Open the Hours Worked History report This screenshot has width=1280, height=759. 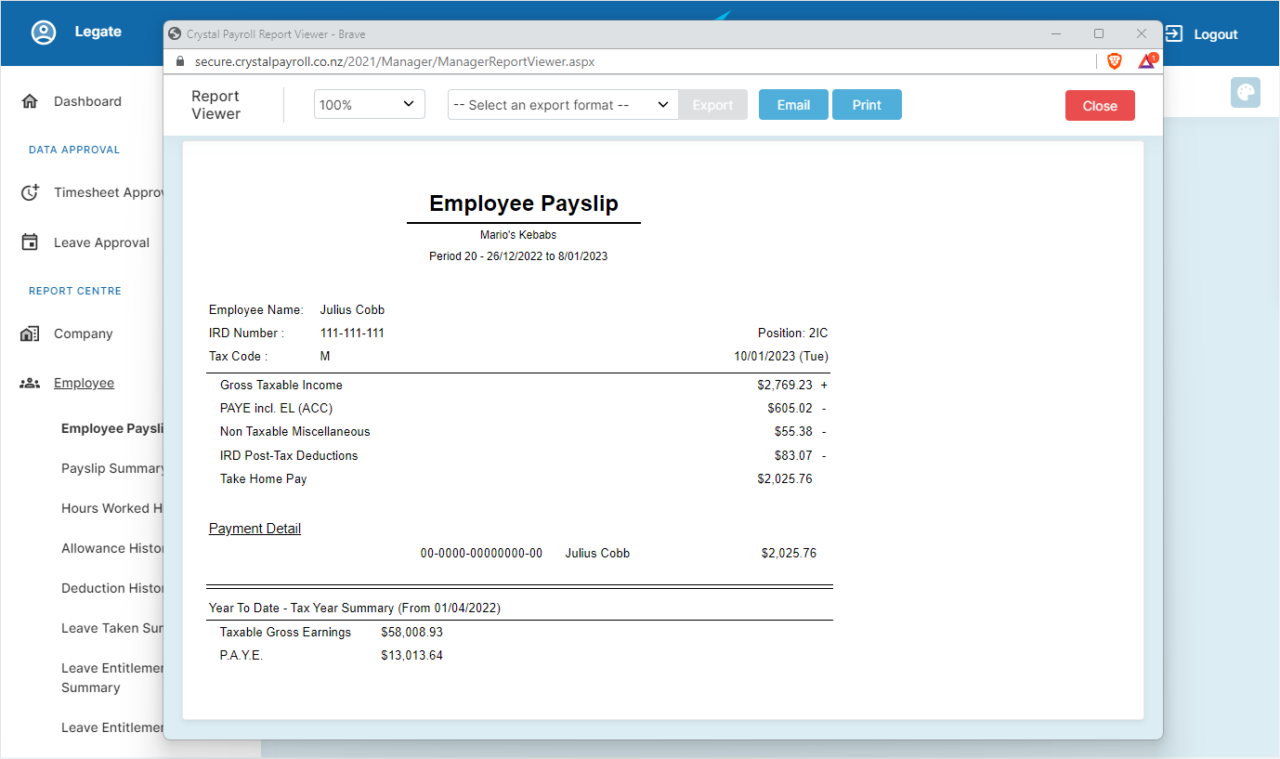(112, 508)
